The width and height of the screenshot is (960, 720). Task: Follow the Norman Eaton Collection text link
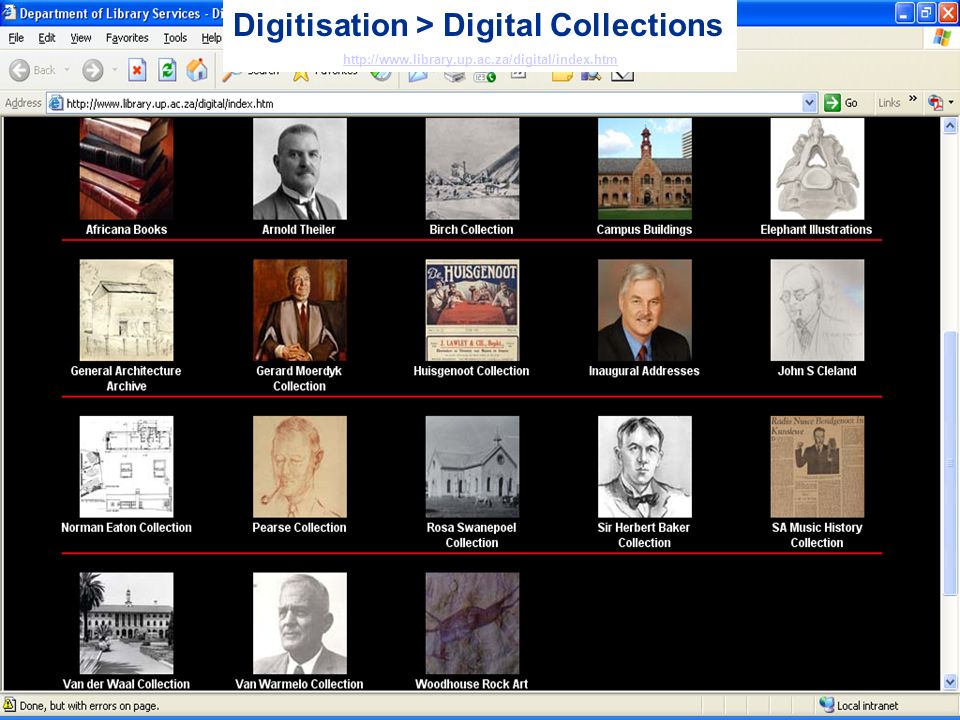[x=126, y=528]
